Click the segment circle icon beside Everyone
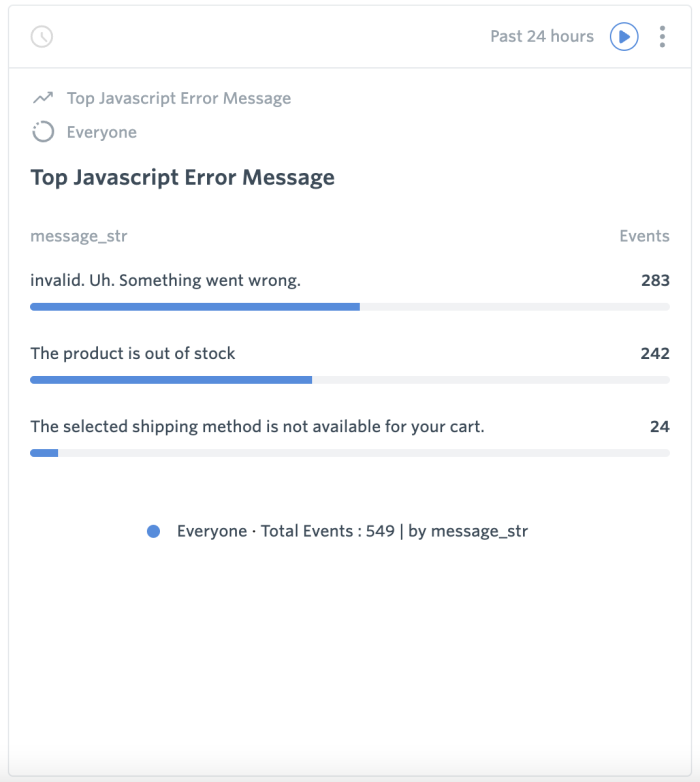 coord(43,132)
